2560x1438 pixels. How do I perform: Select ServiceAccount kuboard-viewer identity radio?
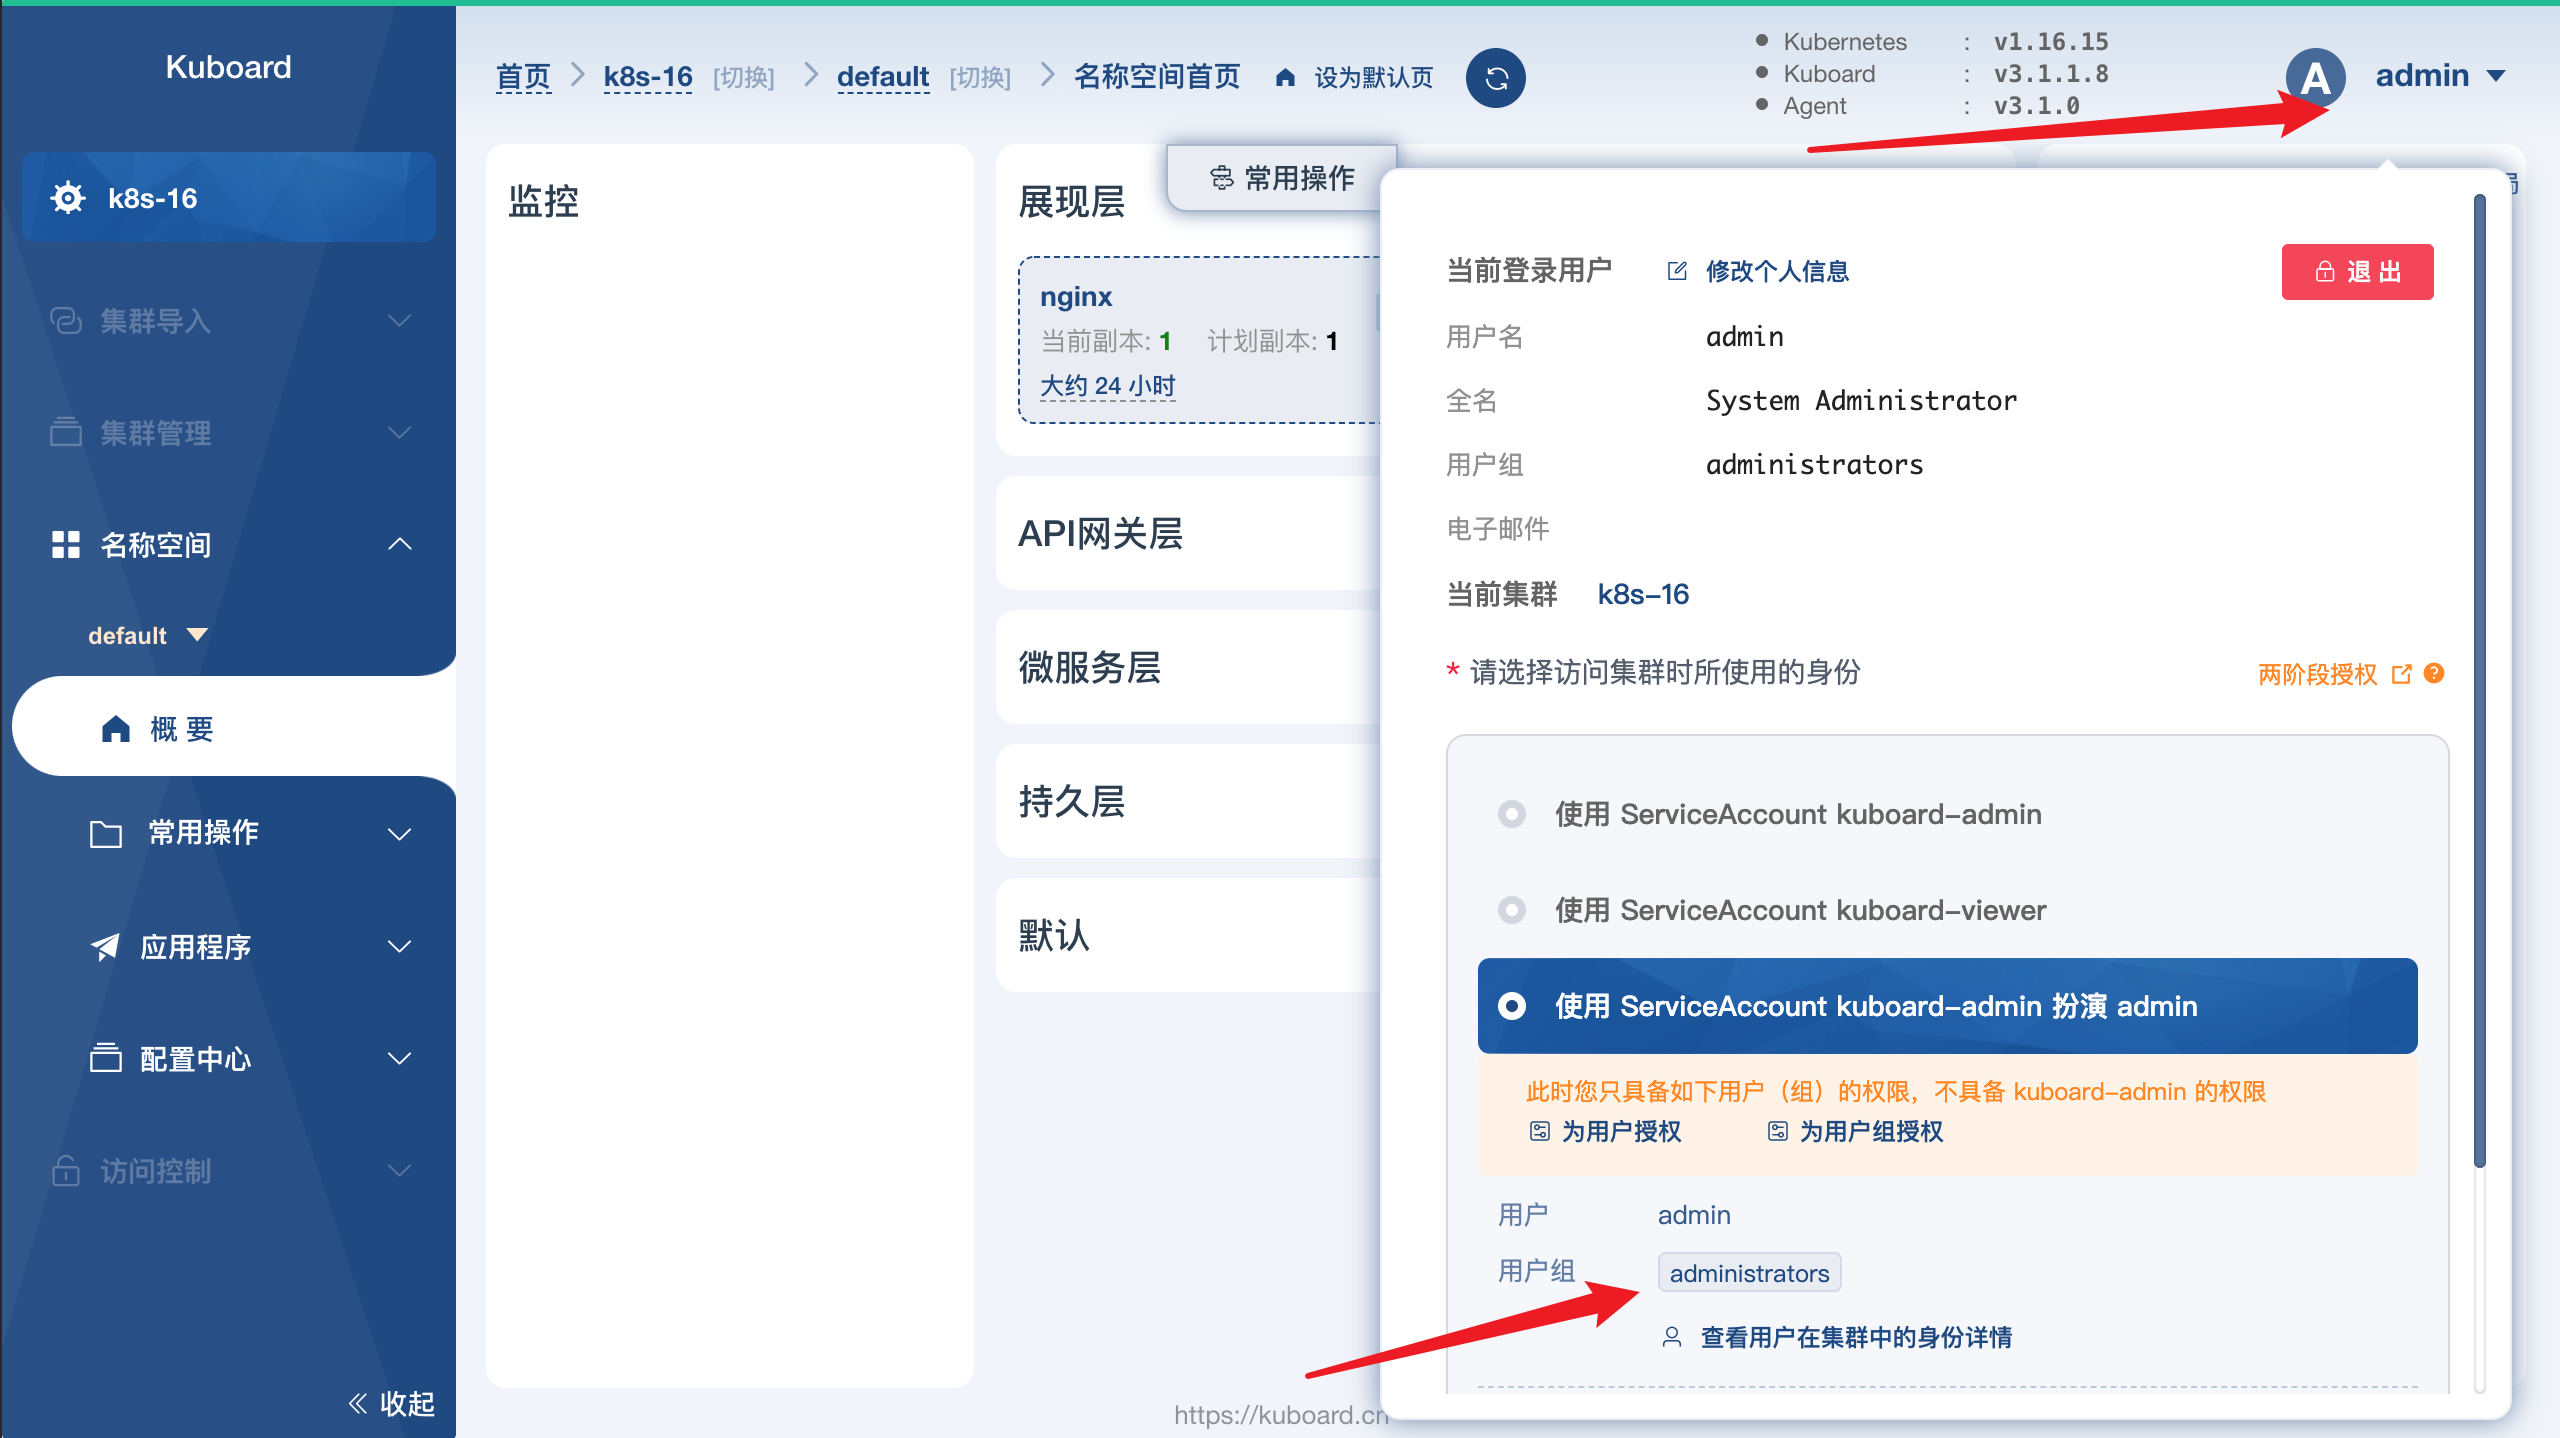pos(1512,910)
